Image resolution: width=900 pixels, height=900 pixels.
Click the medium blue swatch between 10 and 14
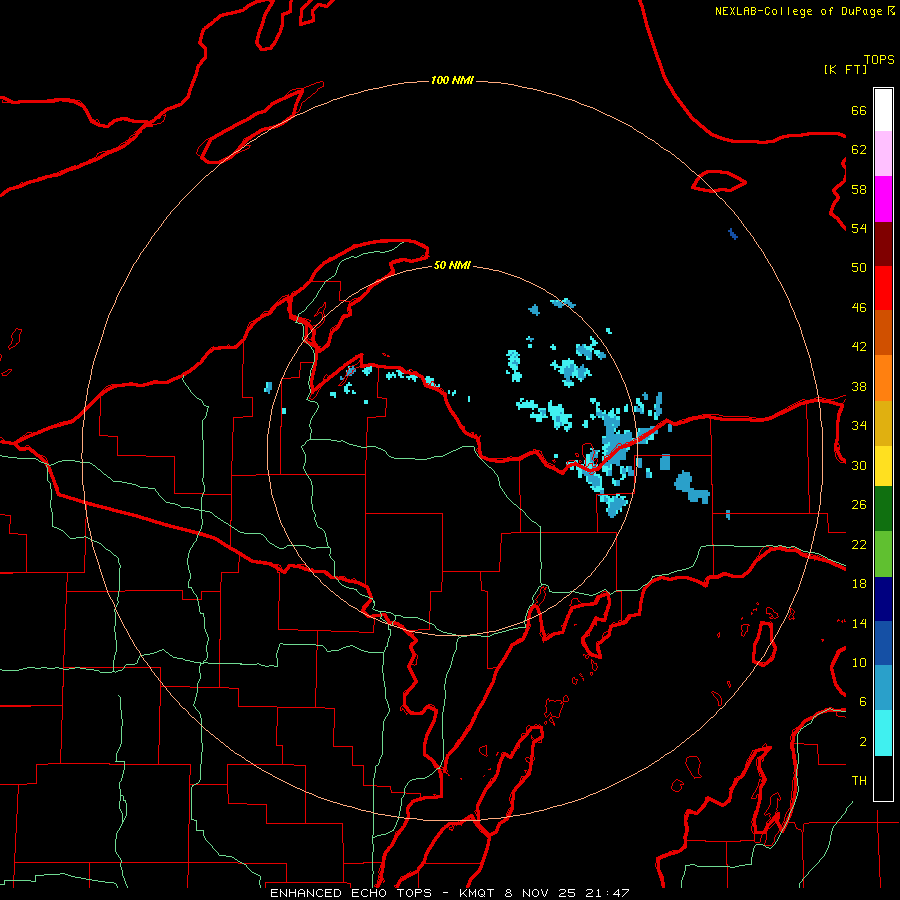click(x=883, y=643)
